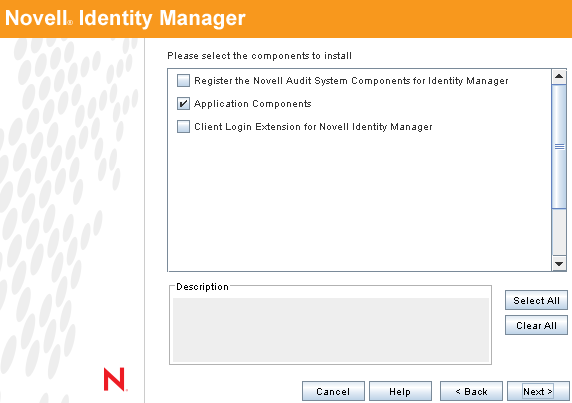Screen dimensions: 572x403
Task: Click the Clear All button
Action: (x=536, y=325)
